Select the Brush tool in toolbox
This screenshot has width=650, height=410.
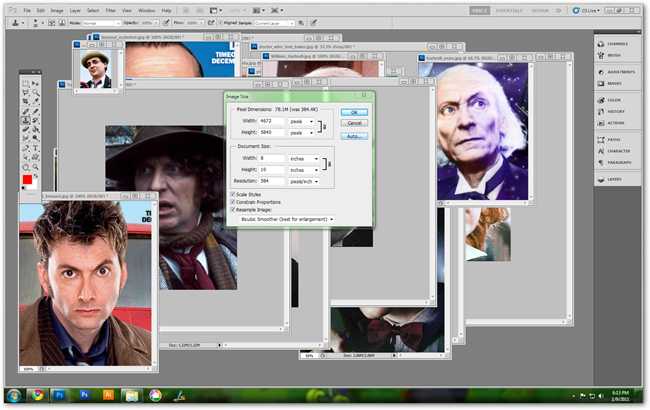35,111
